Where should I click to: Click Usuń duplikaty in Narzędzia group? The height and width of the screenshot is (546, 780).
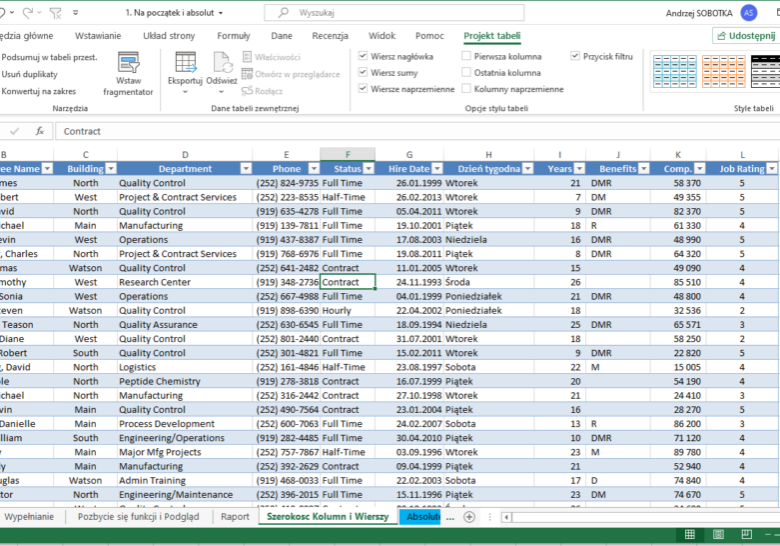[x=30, y=74]
